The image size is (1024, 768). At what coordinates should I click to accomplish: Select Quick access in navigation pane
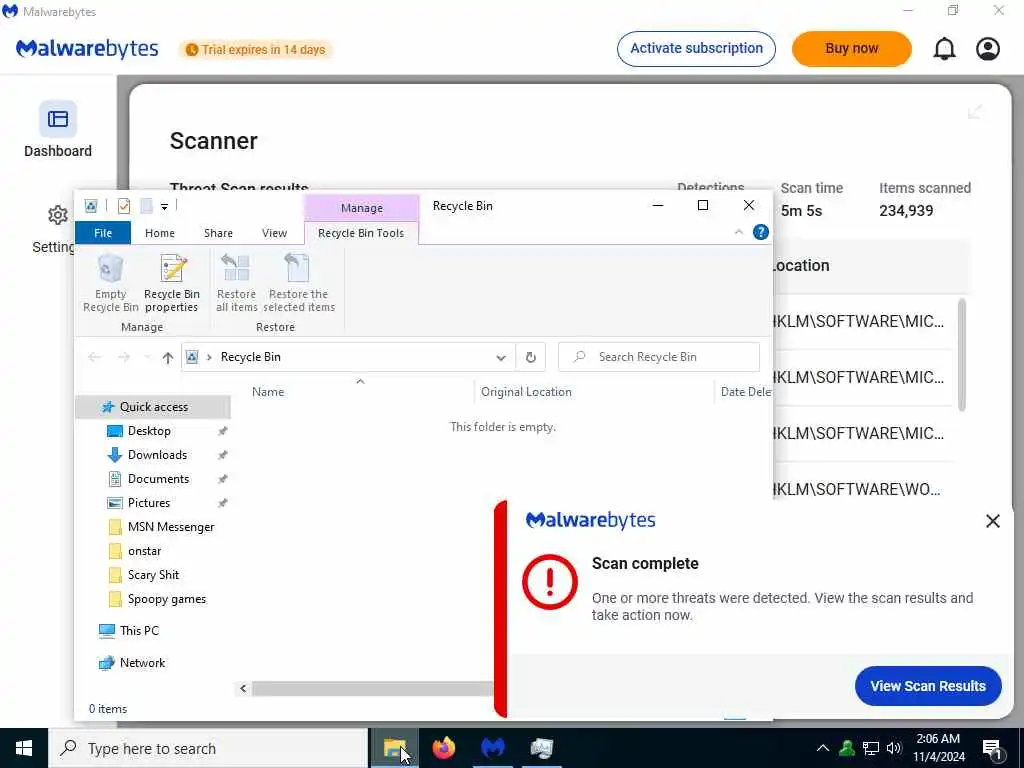point(153,407)
